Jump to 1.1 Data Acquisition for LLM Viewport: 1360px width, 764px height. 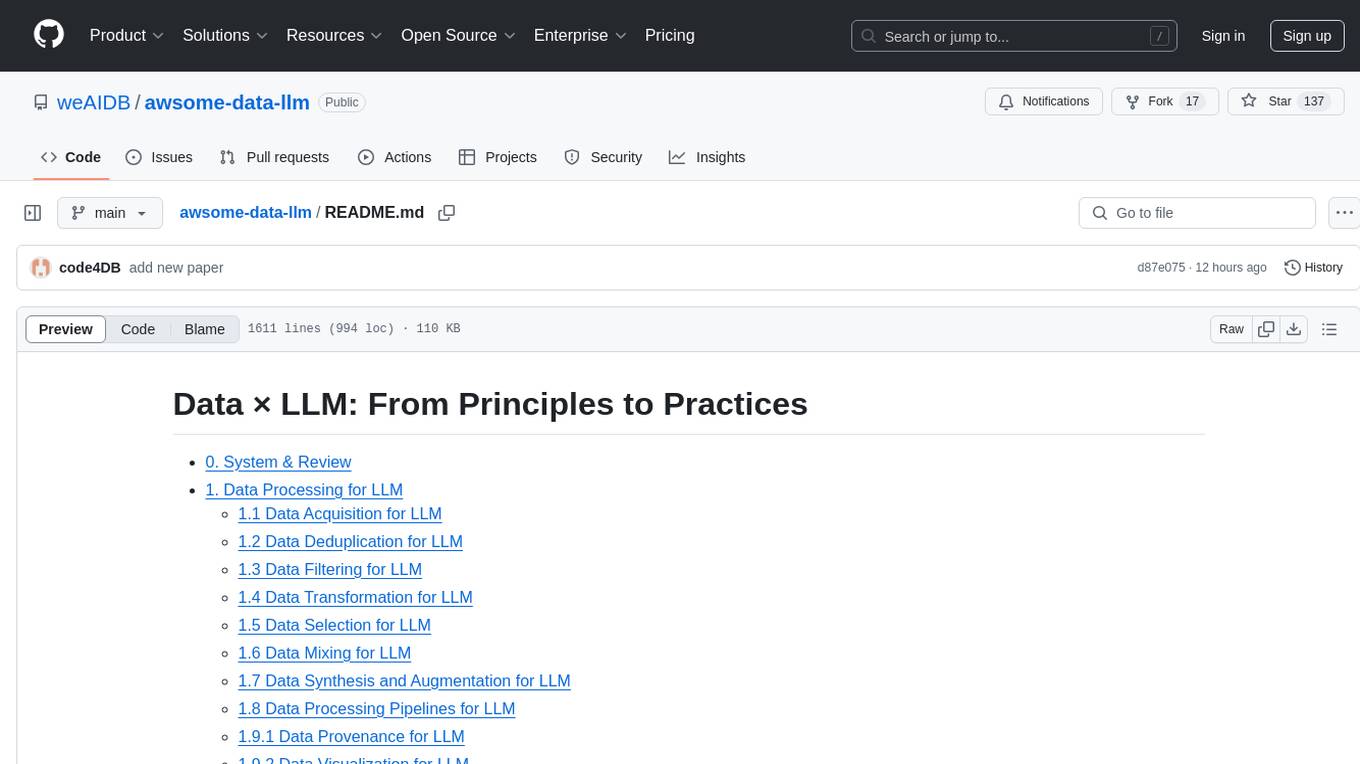340,514
